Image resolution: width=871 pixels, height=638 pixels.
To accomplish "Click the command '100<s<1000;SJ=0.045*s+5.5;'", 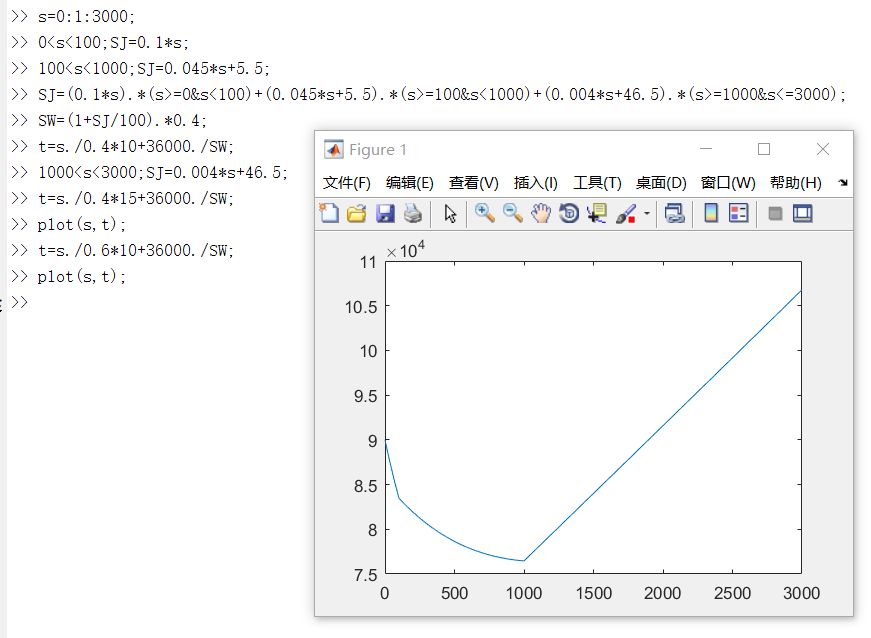I will click(153, 68).
